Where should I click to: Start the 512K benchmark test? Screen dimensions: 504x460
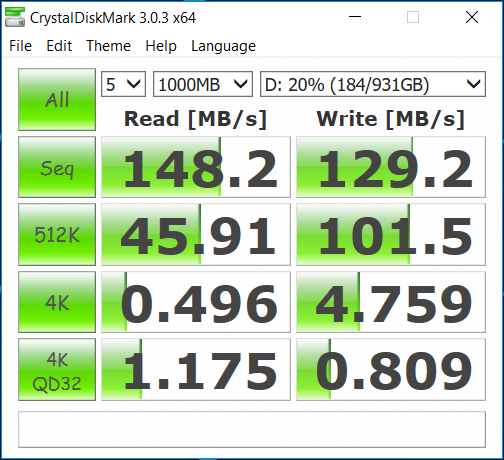[57, 234]
